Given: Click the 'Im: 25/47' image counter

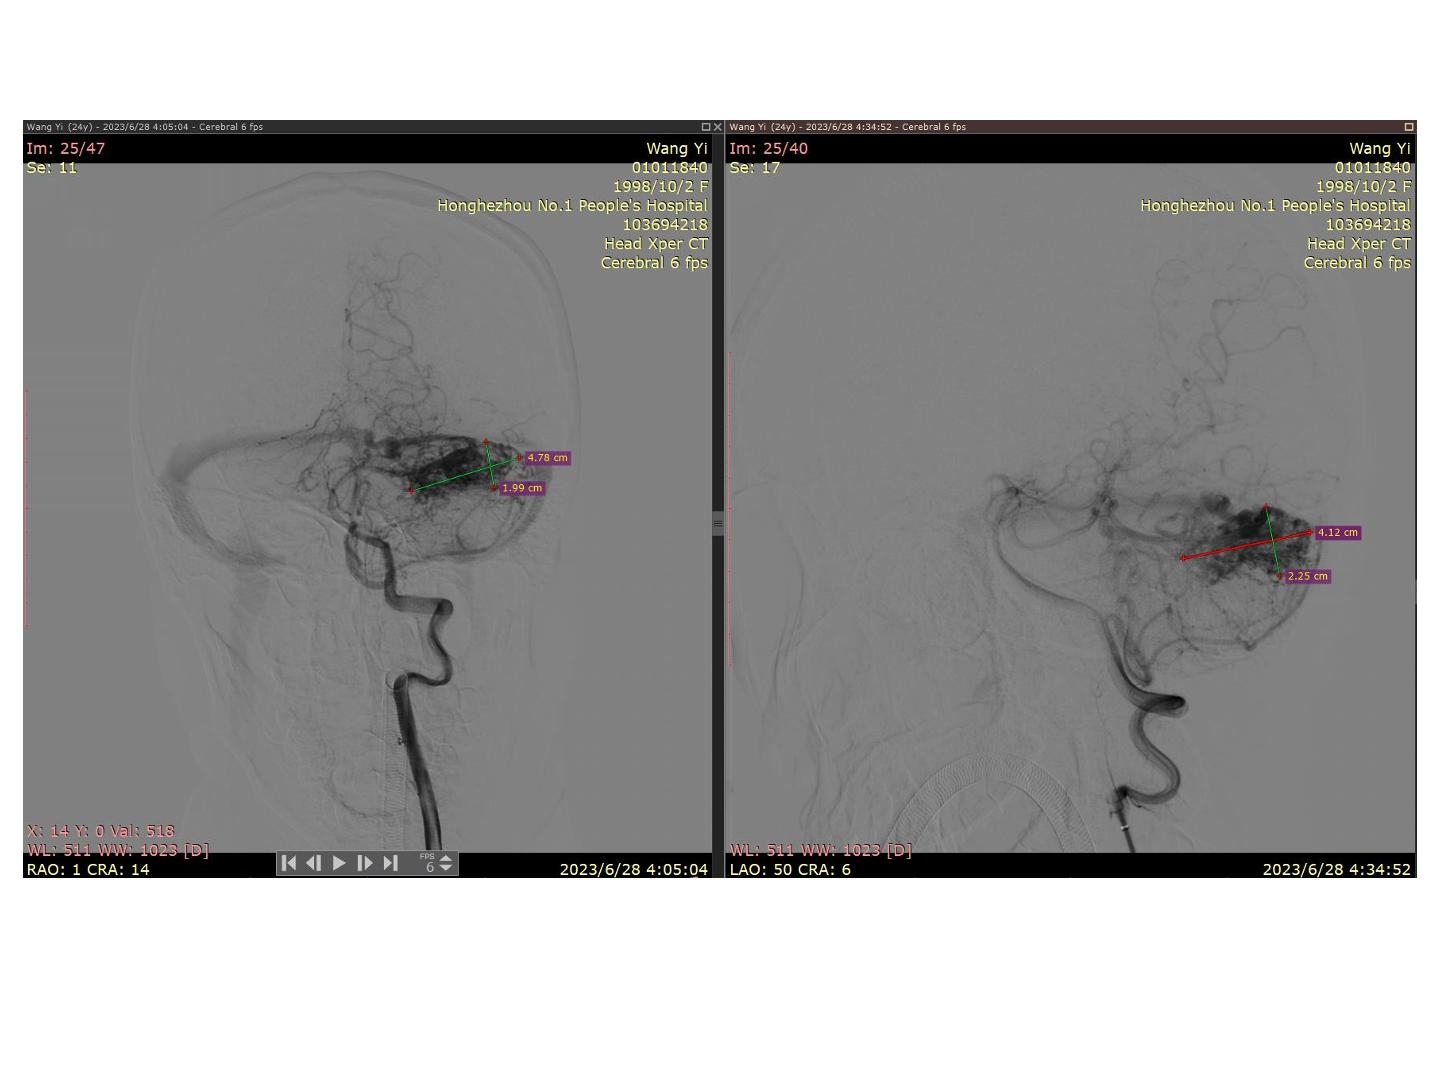Looking at the screenshot, I should coord(66,148).
